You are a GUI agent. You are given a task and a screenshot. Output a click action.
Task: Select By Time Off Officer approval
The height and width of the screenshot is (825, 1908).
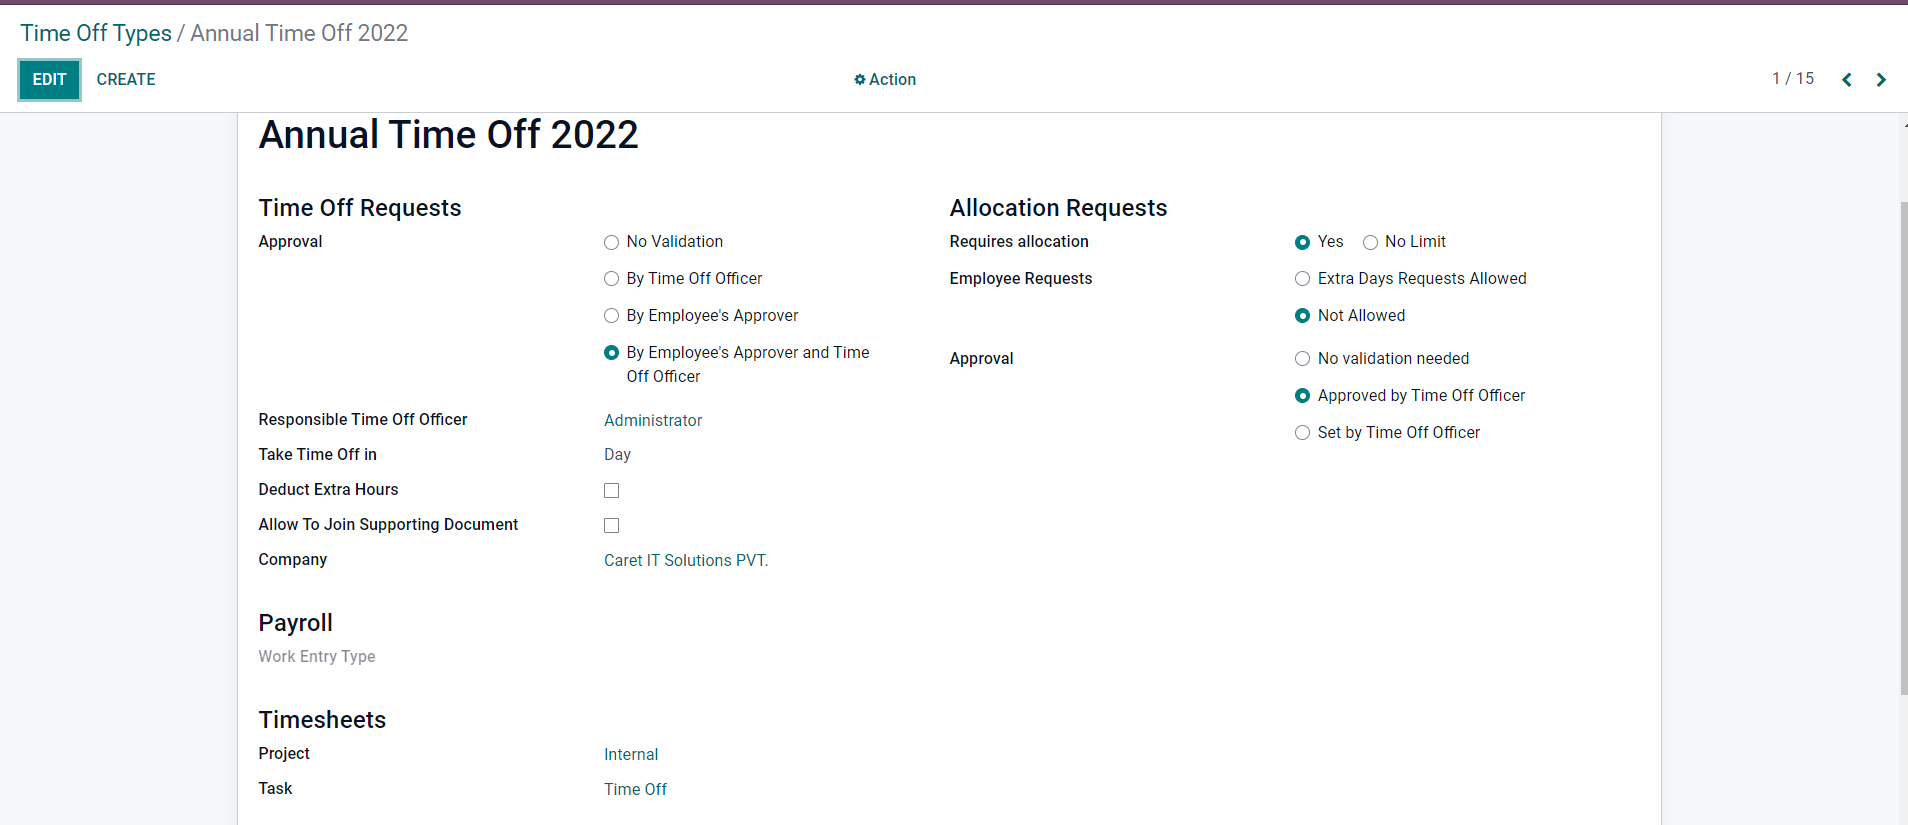612,279
